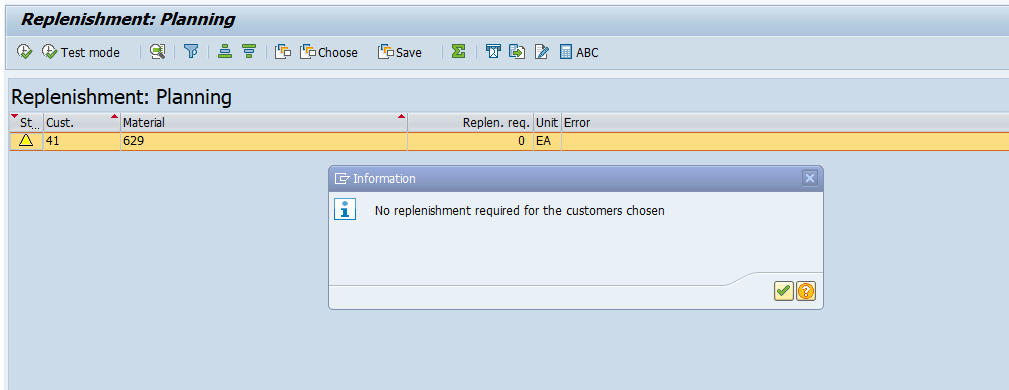Select the Replen. req. column header

coord(470,122)
